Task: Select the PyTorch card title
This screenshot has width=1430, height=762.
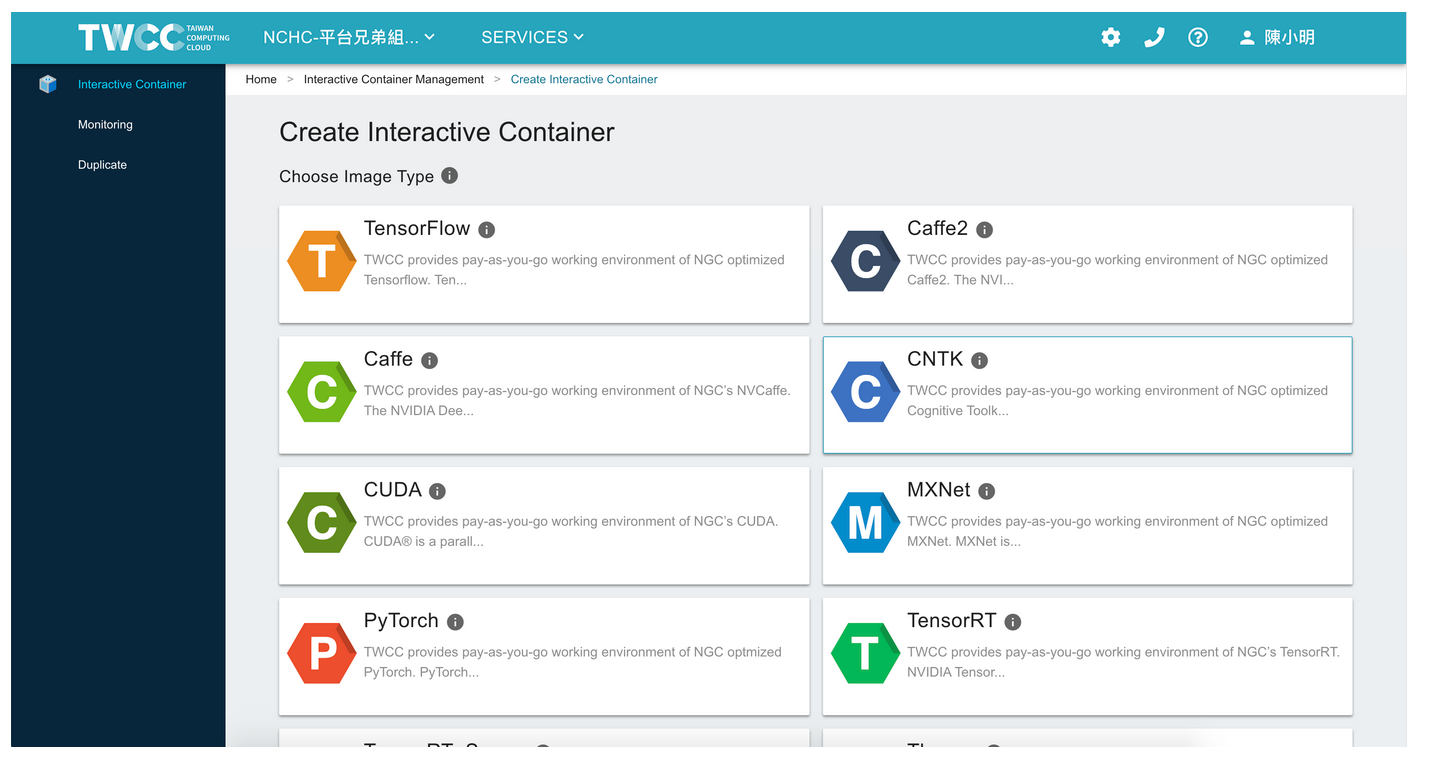Action: click(x=401, y=620)
